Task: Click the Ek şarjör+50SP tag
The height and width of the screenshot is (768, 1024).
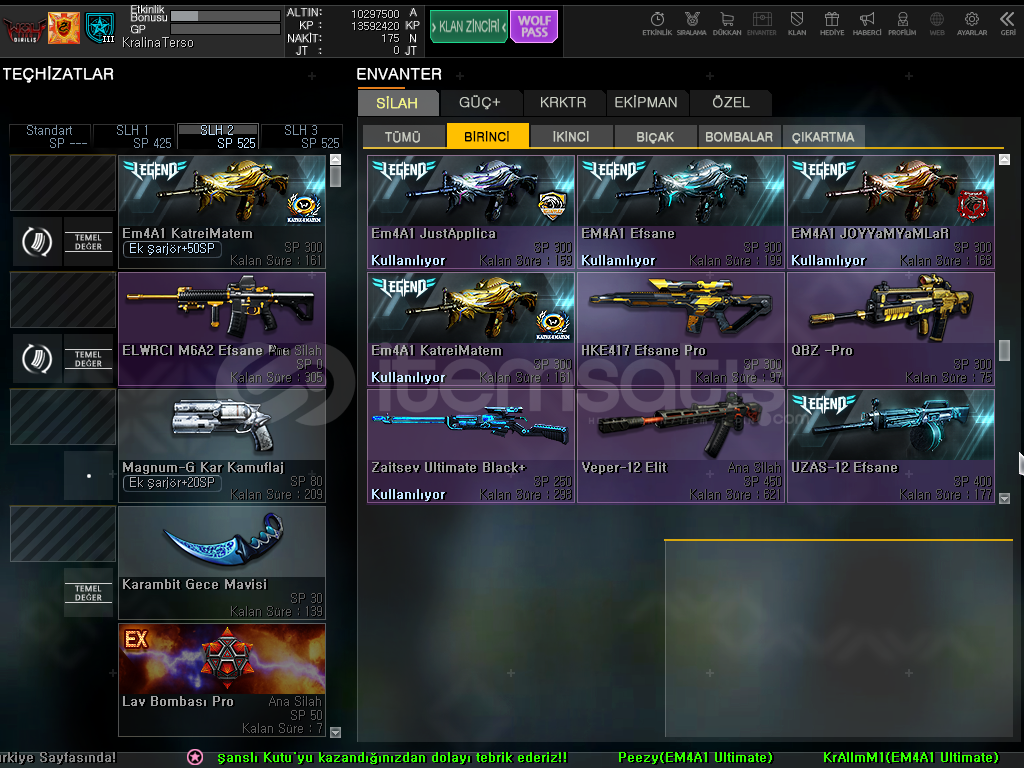Action: coord(172,249)
